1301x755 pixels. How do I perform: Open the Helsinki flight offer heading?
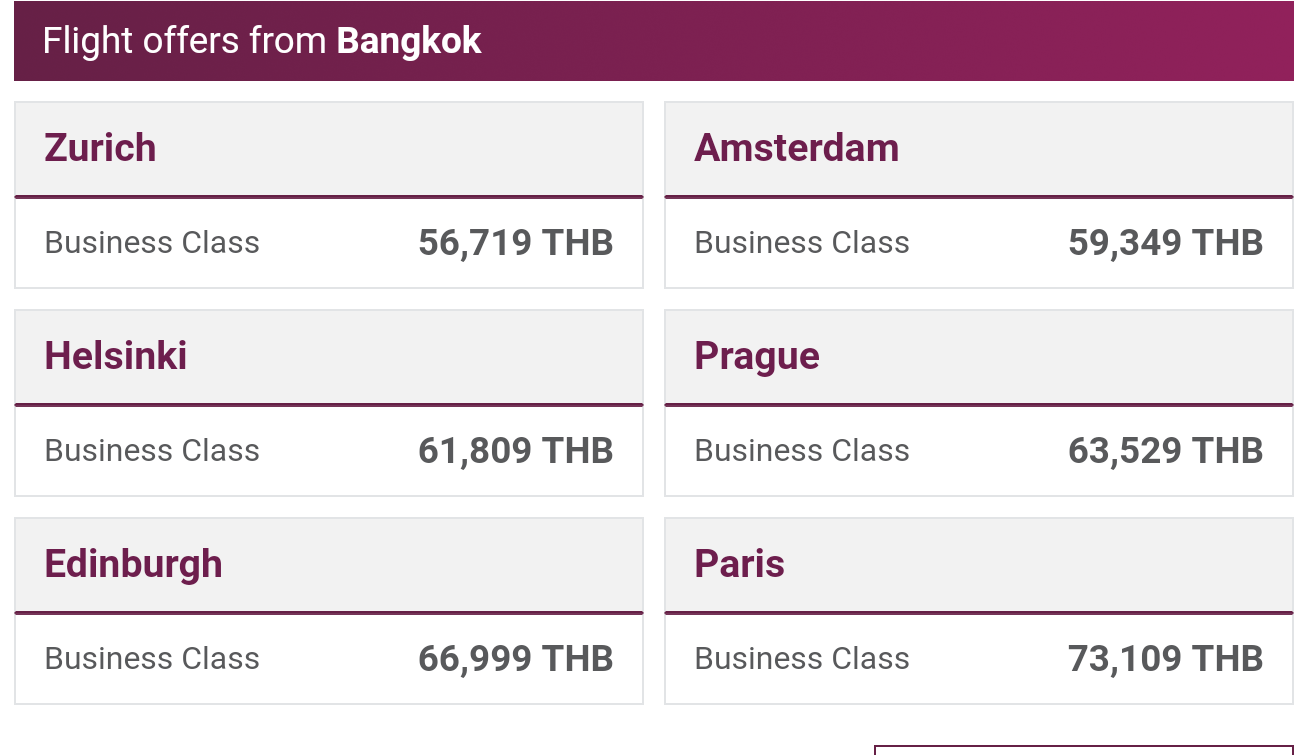[115, 356]
